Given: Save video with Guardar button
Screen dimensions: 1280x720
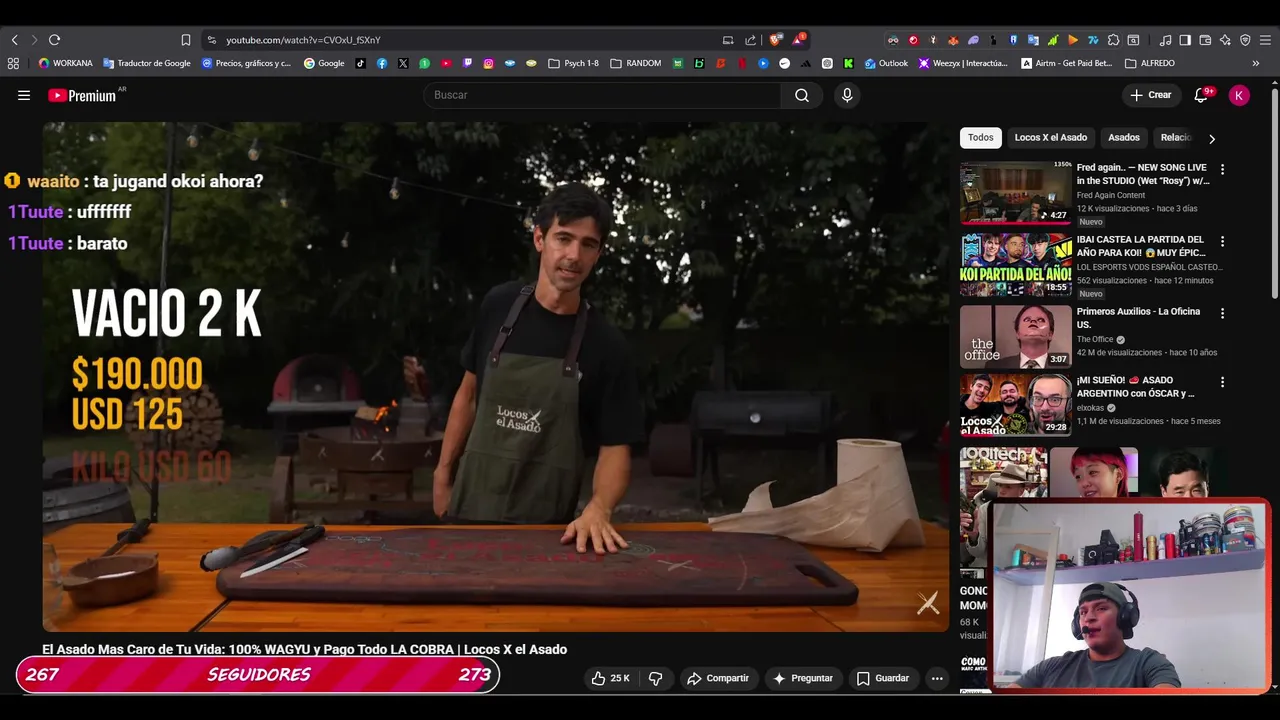Looking at the screenshot, I should tap(883, 678).
